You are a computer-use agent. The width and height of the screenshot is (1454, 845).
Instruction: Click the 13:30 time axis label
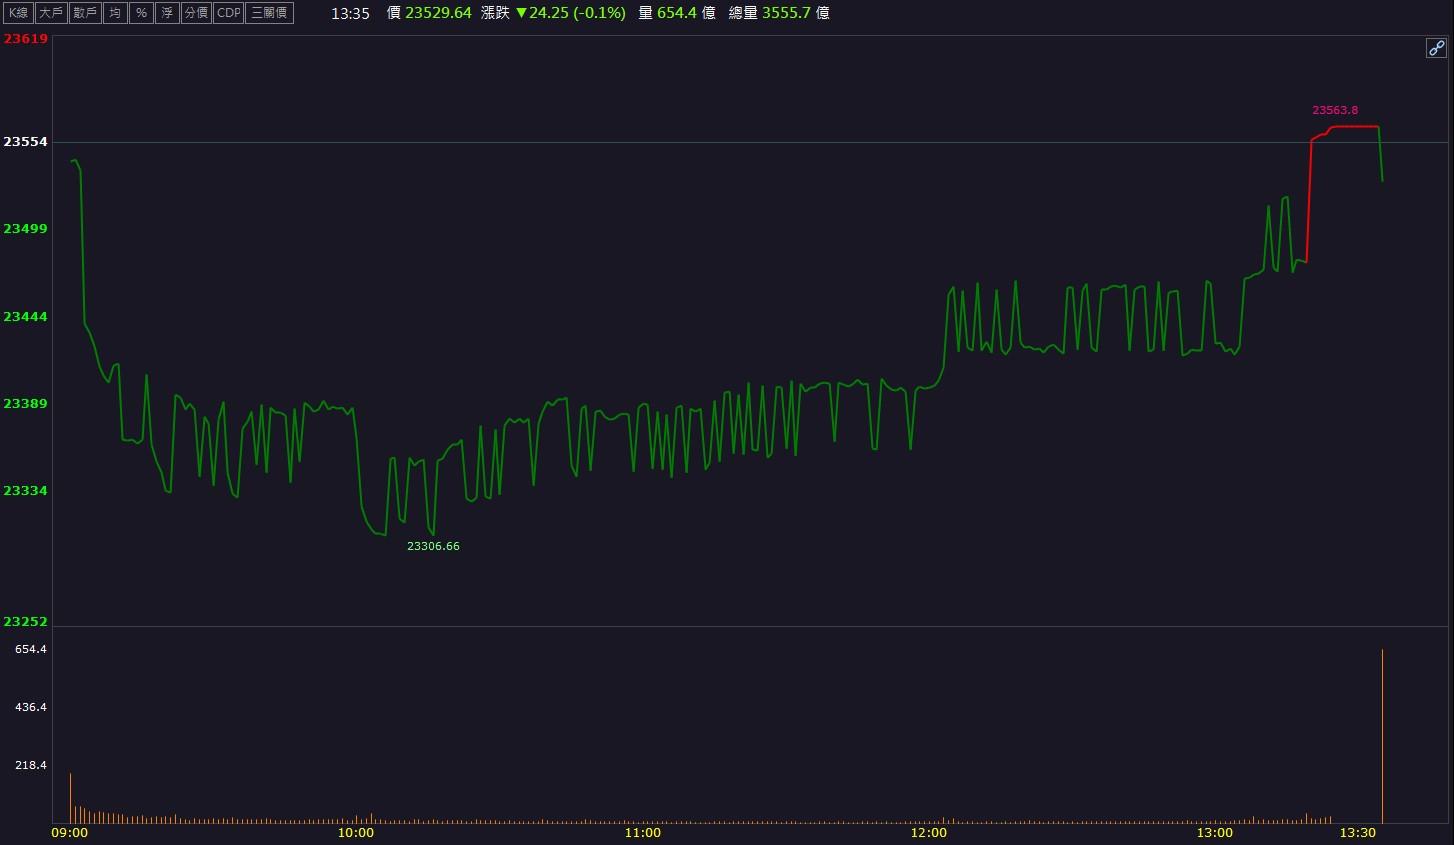(1358, 833)
